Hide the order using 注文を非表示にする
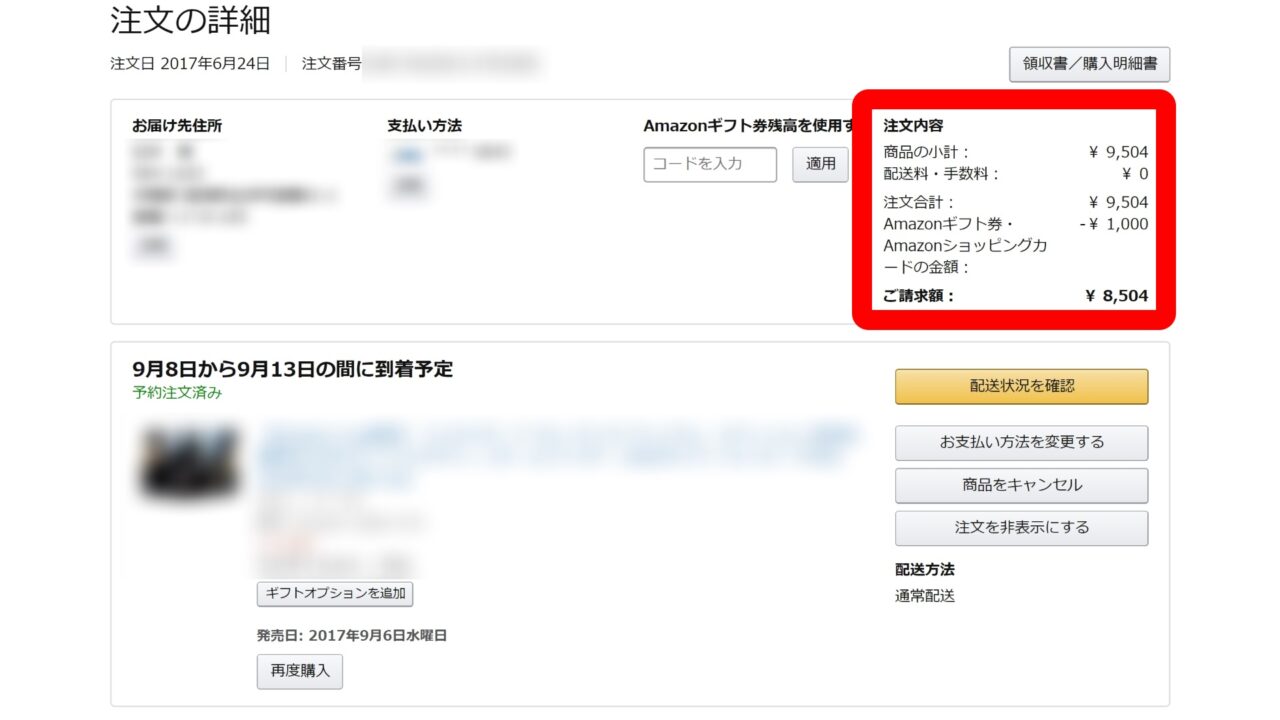This screenshot has width=1280, height=720. pyautogui.click(x=1021, y=527)
